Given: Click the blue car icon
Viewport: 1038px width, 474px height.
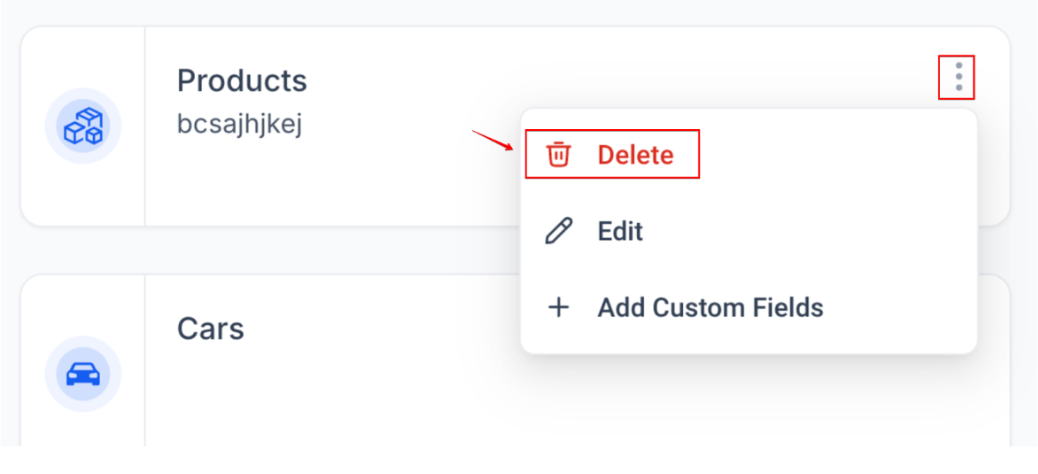Looking at the screenshot, I should [83, 374].
